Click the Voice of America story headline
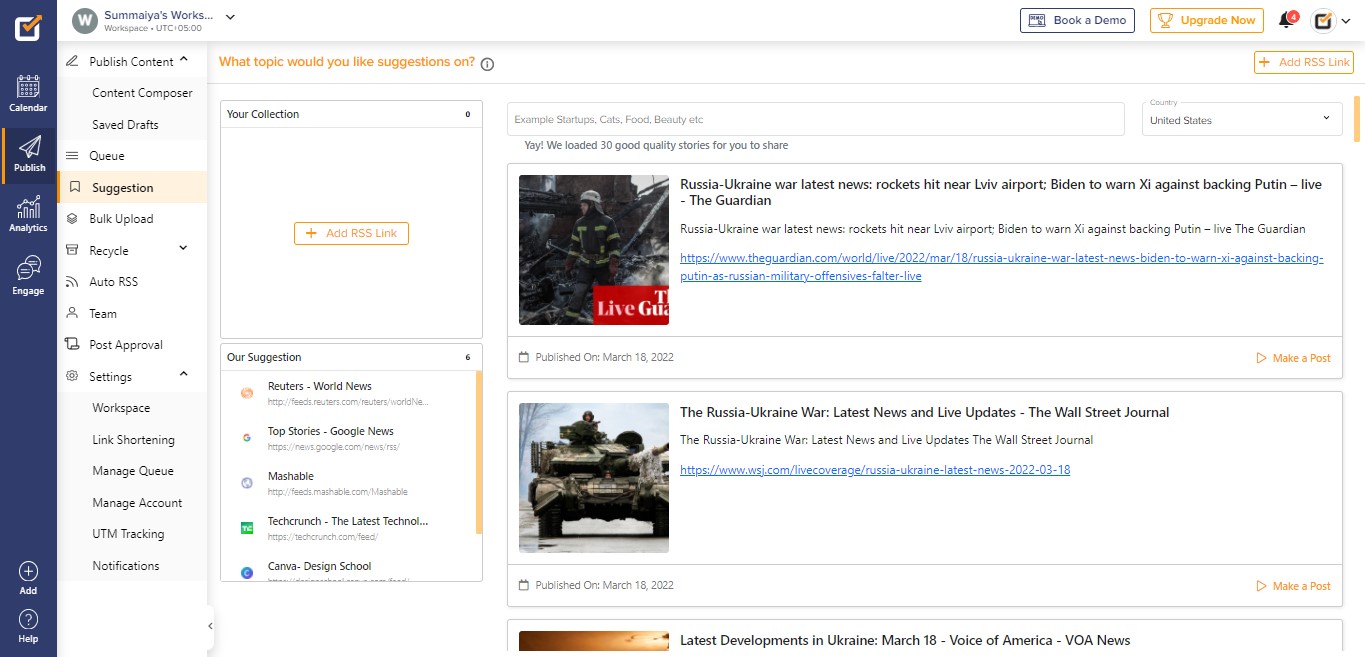Screen dimensions: 1365x657 (905, 640)
